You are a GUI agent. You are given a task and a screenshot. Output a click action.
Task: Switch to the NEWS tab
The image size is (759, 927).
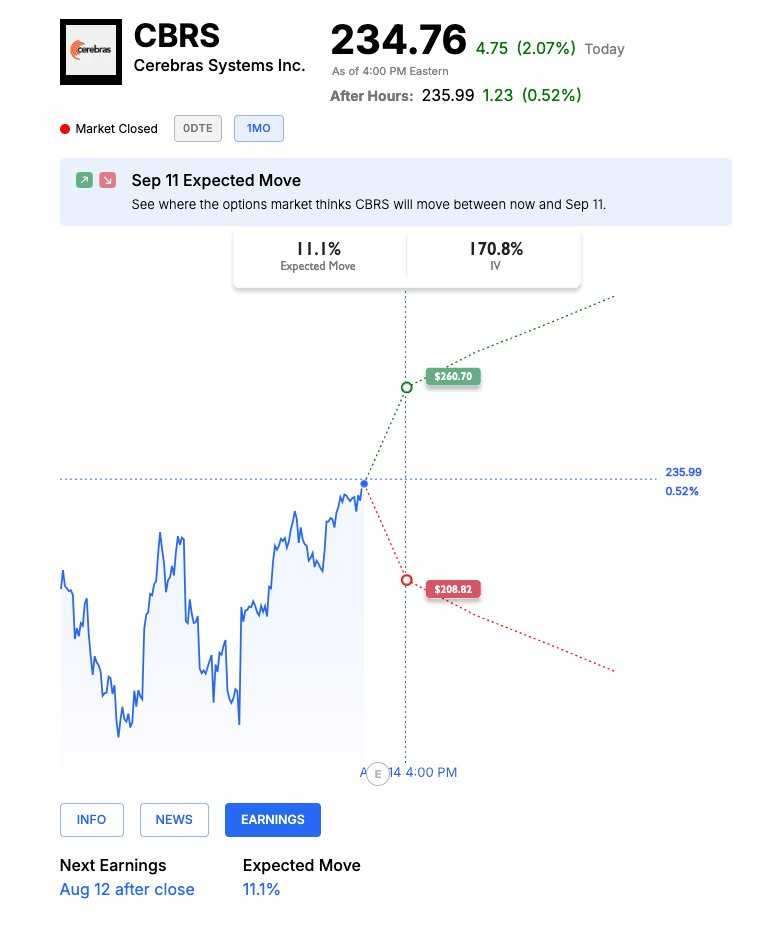174,820
